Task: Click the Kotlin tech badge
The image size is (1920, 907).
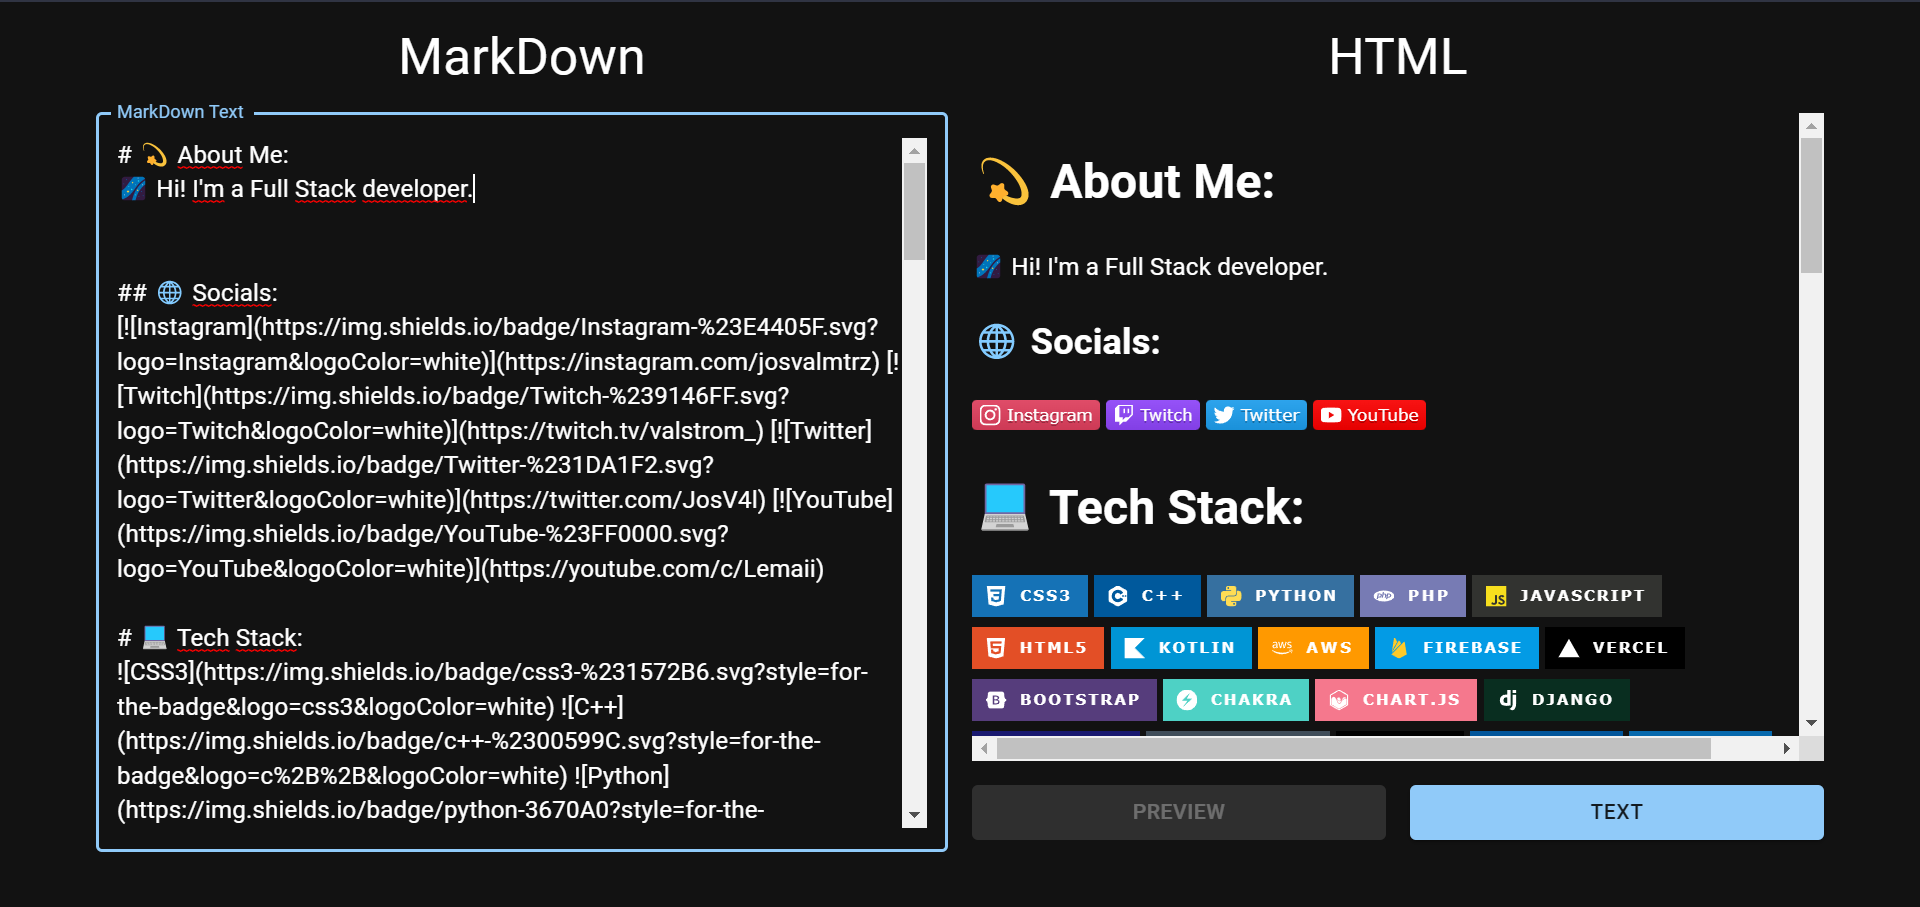Action: (x=1180, y=648)
